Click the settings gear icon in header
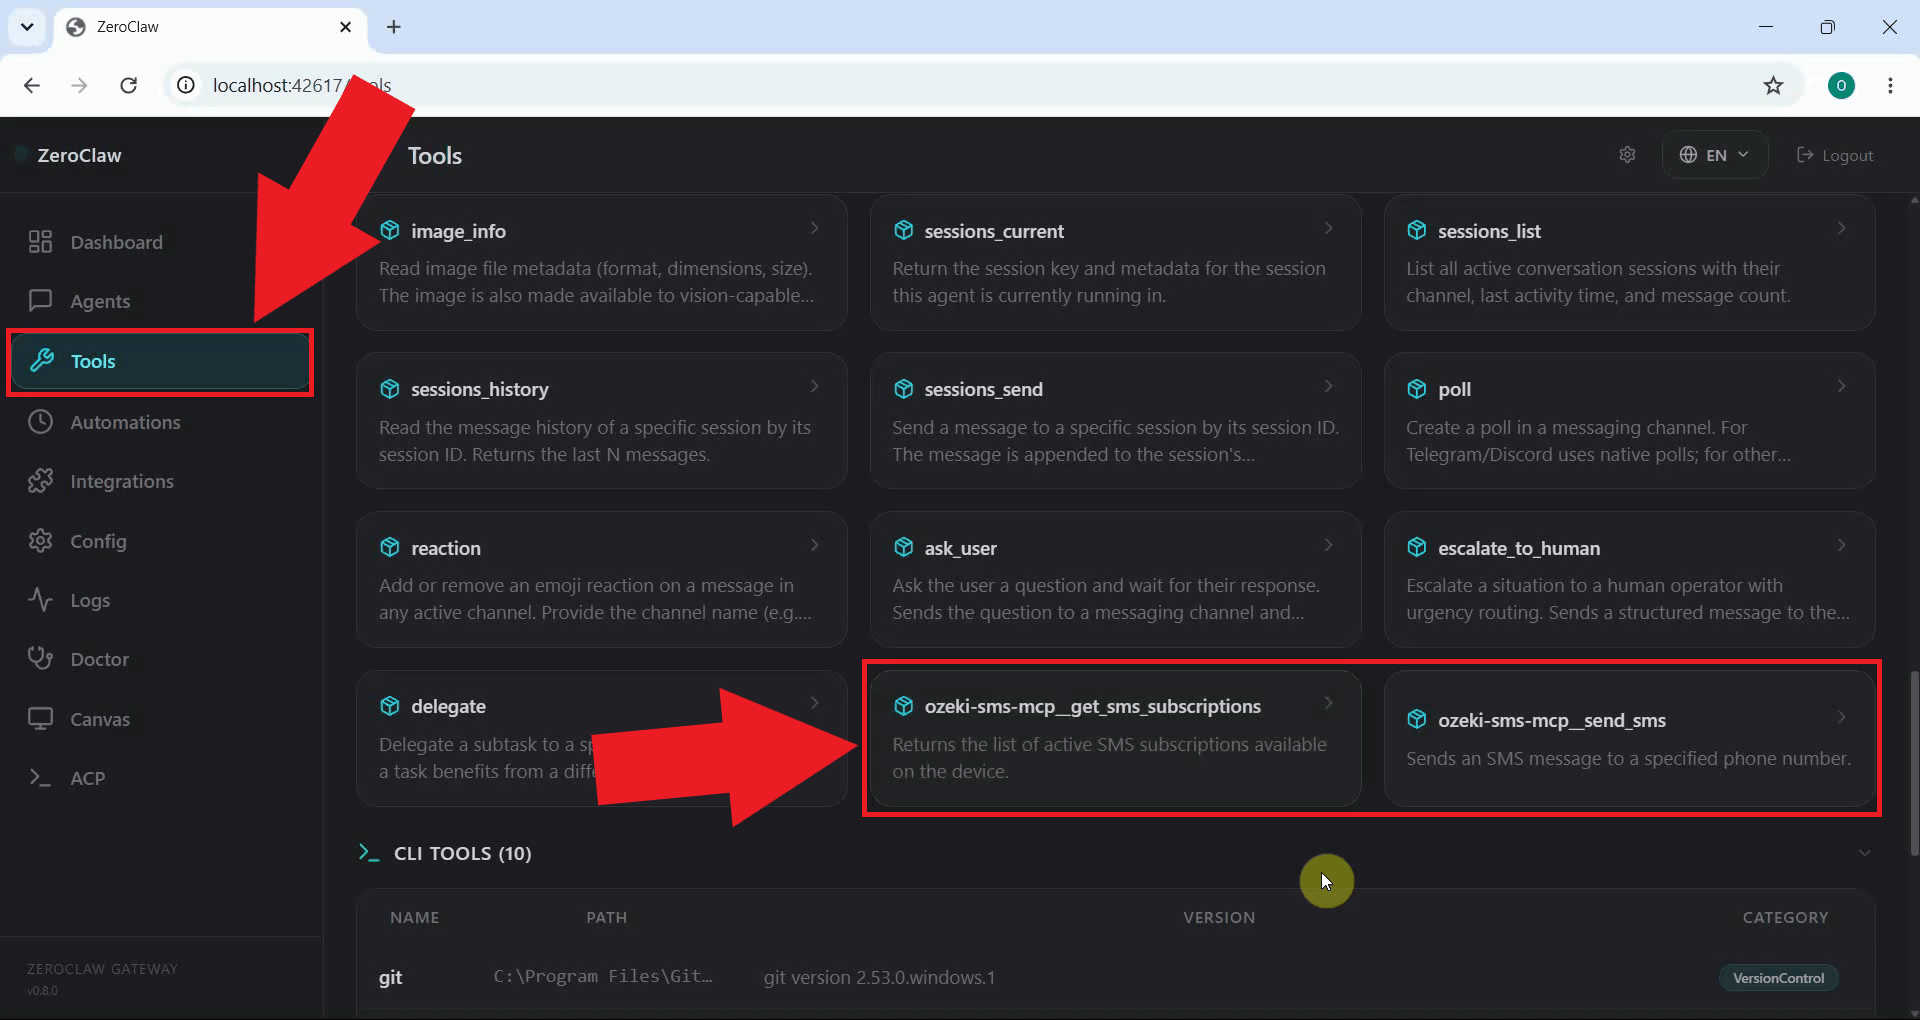Screen dimensions: 1920x1020 point(1627,155)
